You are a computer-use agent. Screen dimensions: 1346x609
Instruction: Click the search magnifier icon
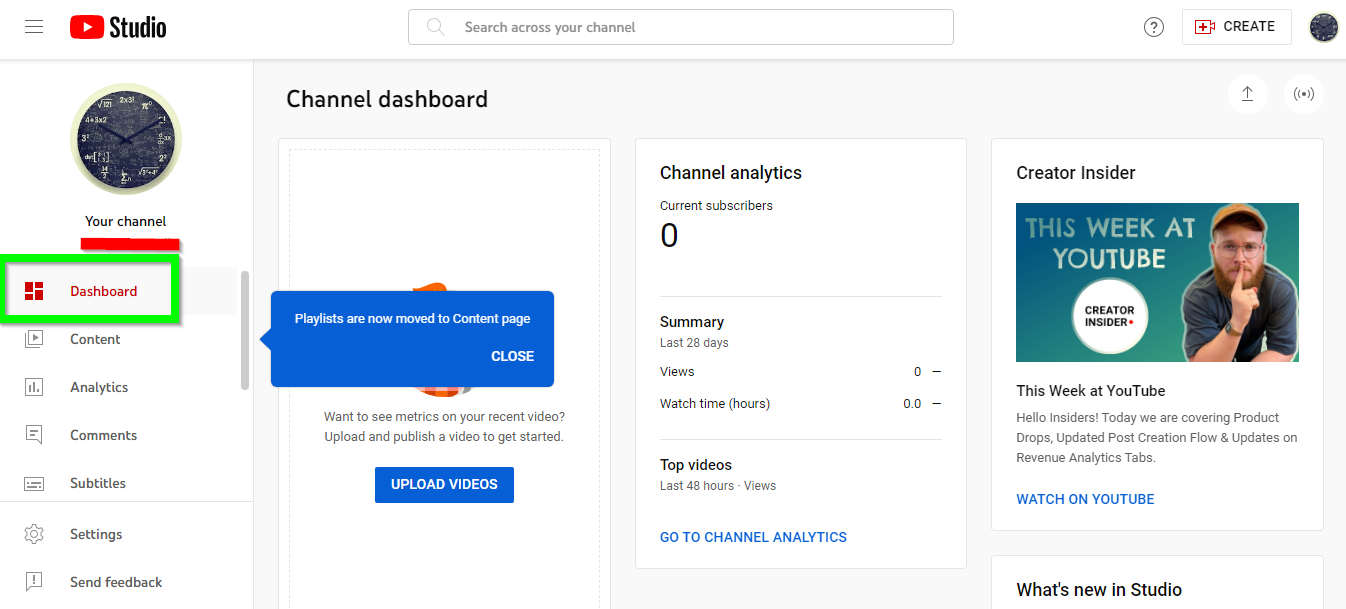click(436, 27)
